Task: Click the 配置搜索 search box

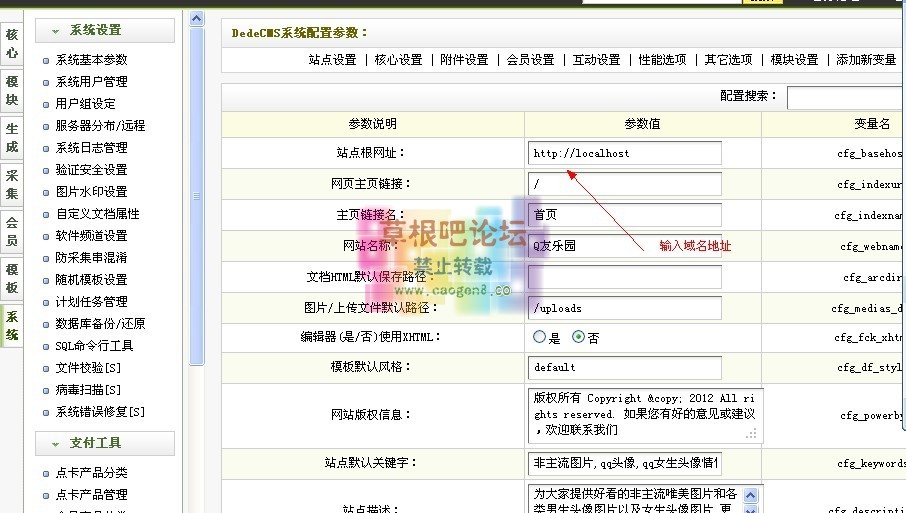Action: tap(845, 97)
